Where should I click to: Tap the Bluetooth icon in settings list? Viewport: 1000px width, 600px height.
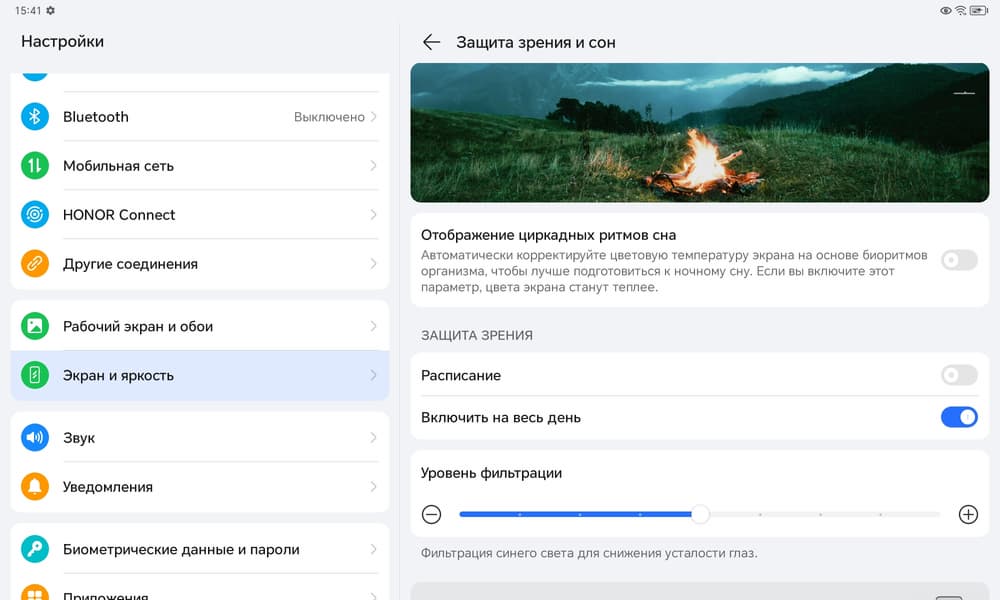point(35,117)
